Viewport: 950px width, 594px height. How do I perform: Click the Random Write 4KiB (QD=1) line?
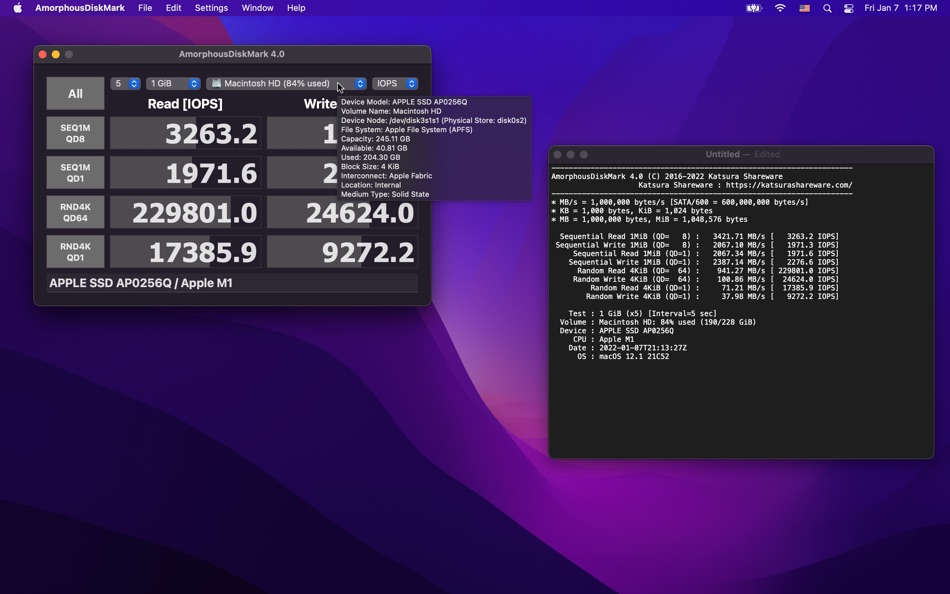(712, 296)
